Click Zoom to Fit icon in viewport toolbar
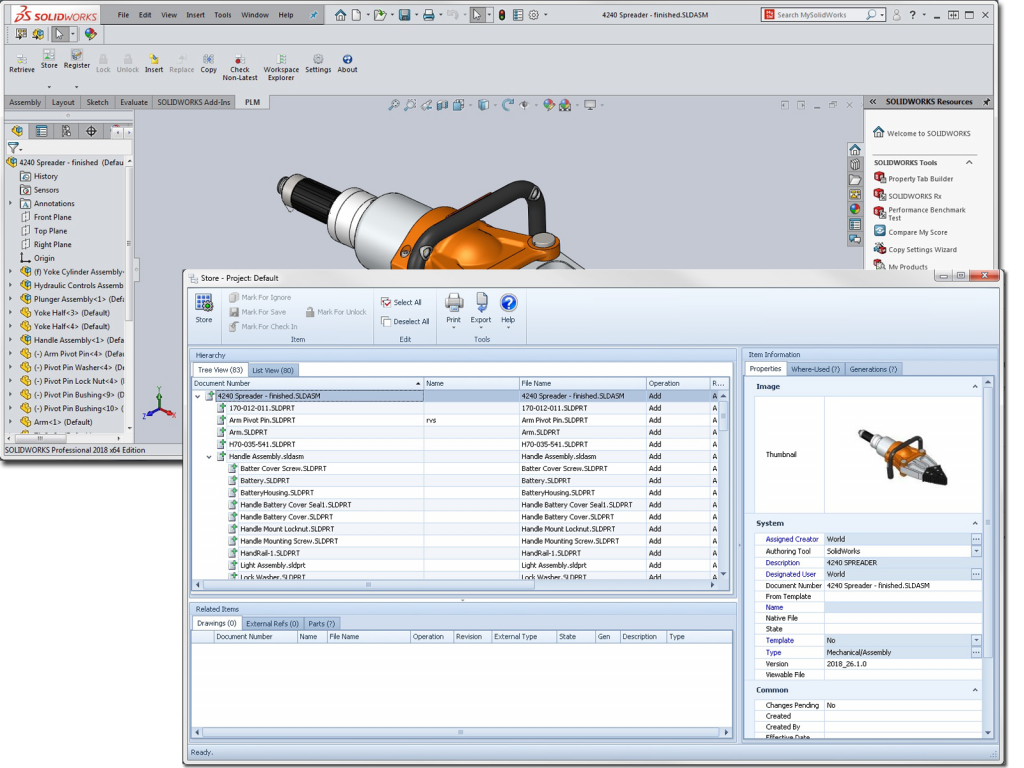The height and width of the screenshot is (768, 1024). 394,104
